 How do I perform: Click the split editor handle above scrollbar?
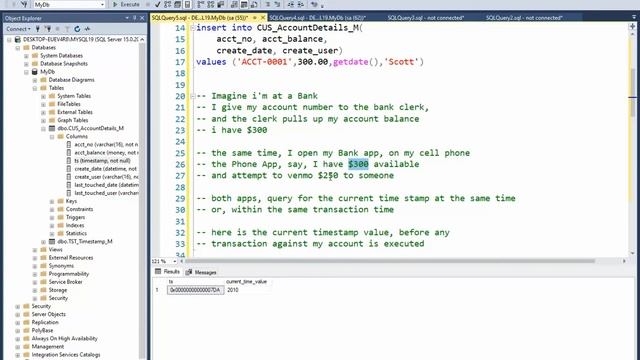coord(632,27)
